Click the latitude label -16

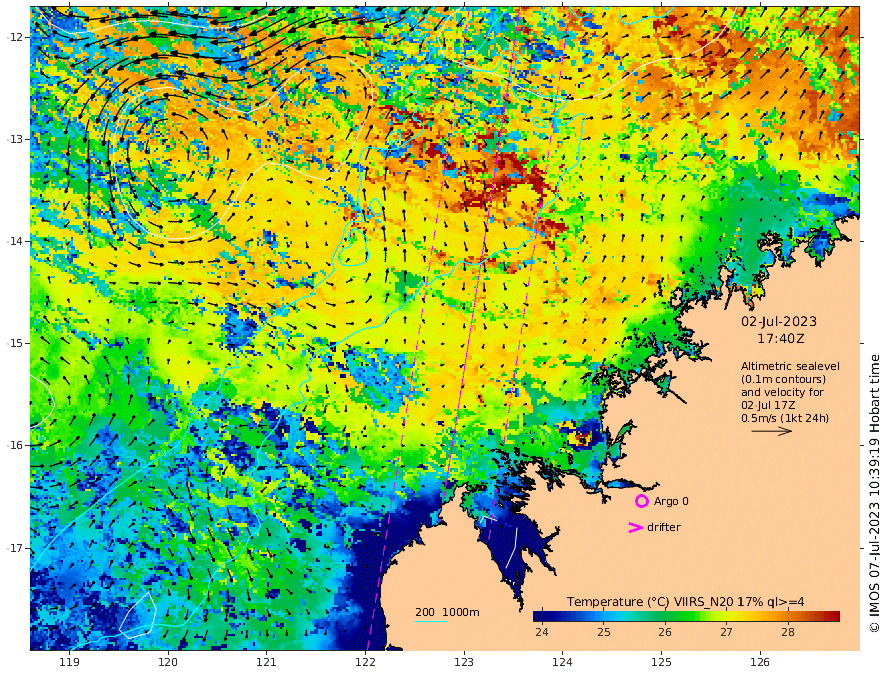(x=15, y=445)
